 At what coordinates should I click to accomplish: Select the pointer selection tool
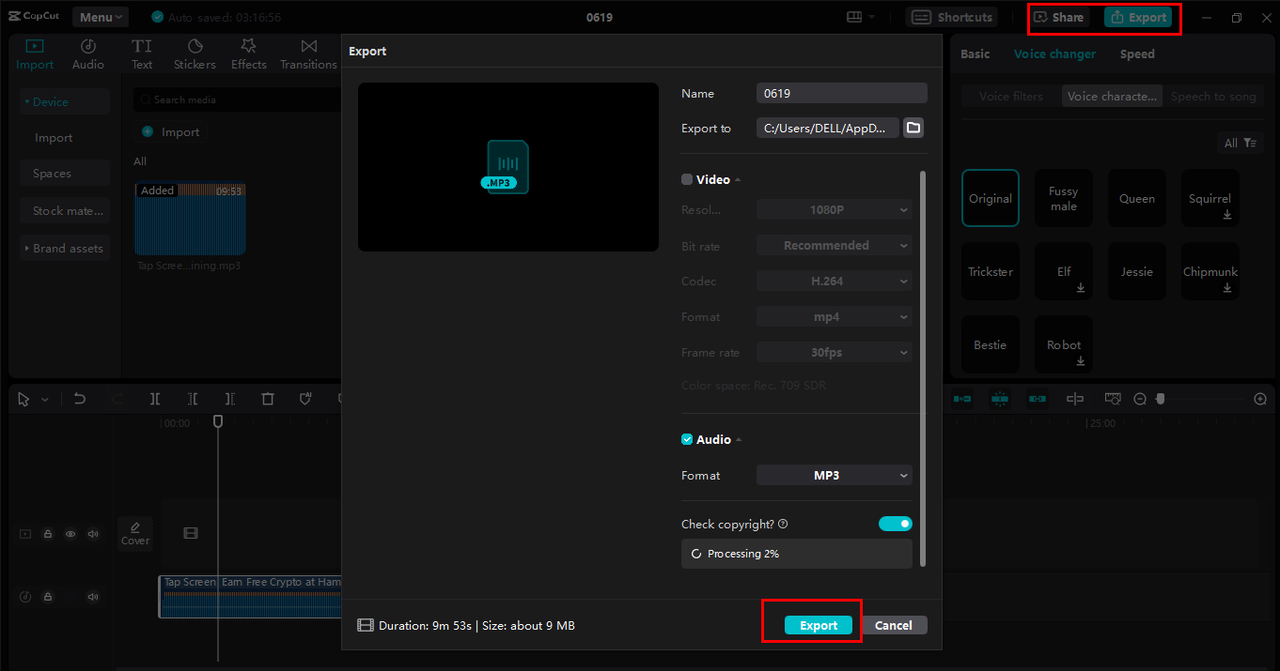pyautogui.click(x=24, y=399)
